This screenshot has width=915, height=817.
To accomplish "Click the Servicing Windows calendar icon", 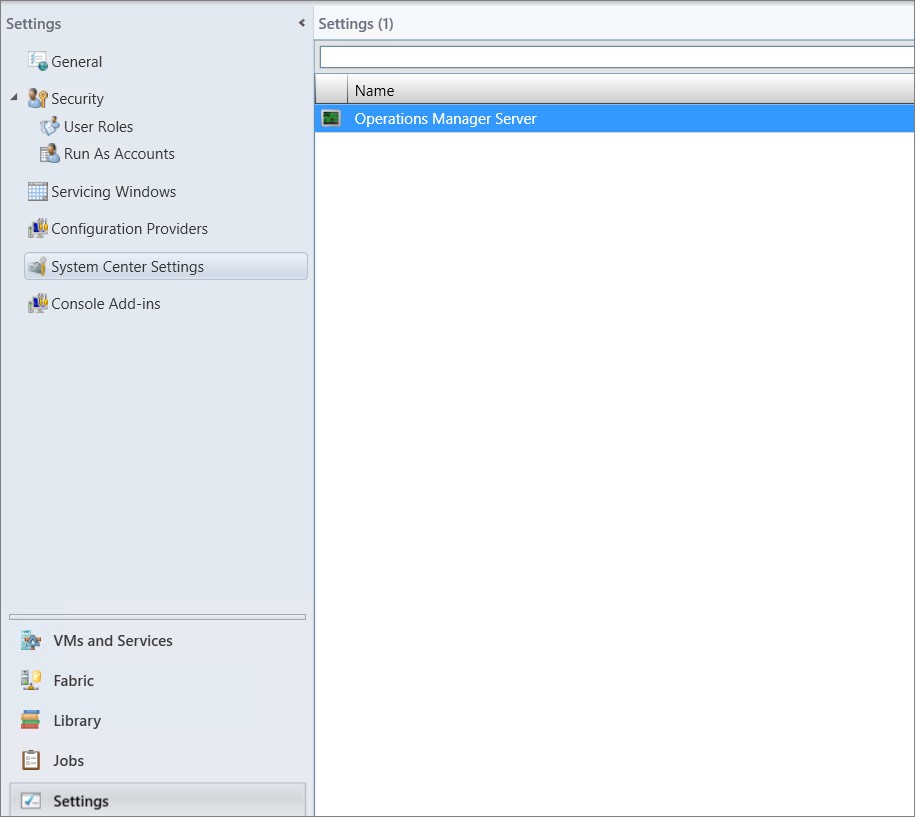I will [38, 191].
